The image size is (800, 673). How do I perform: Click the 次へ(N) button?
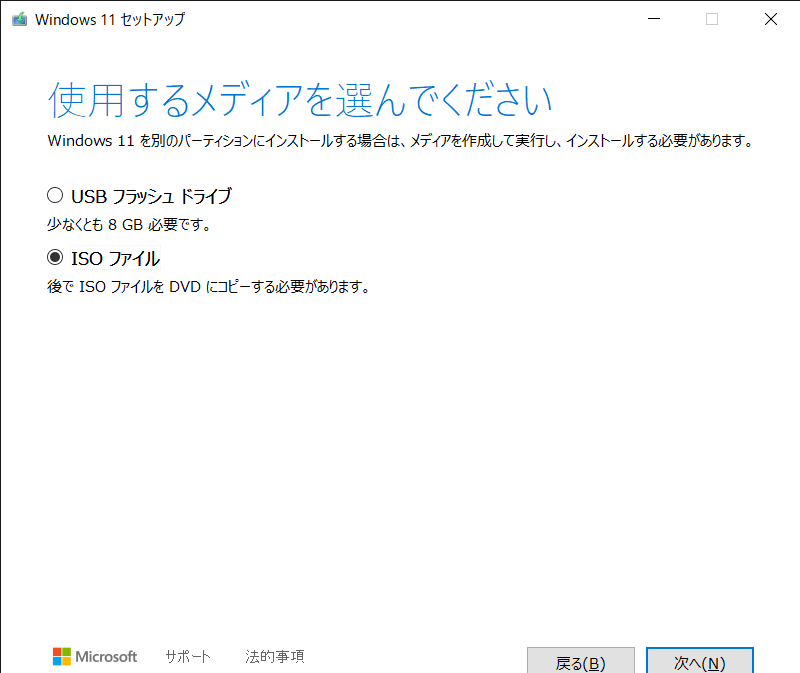[699, 662]
